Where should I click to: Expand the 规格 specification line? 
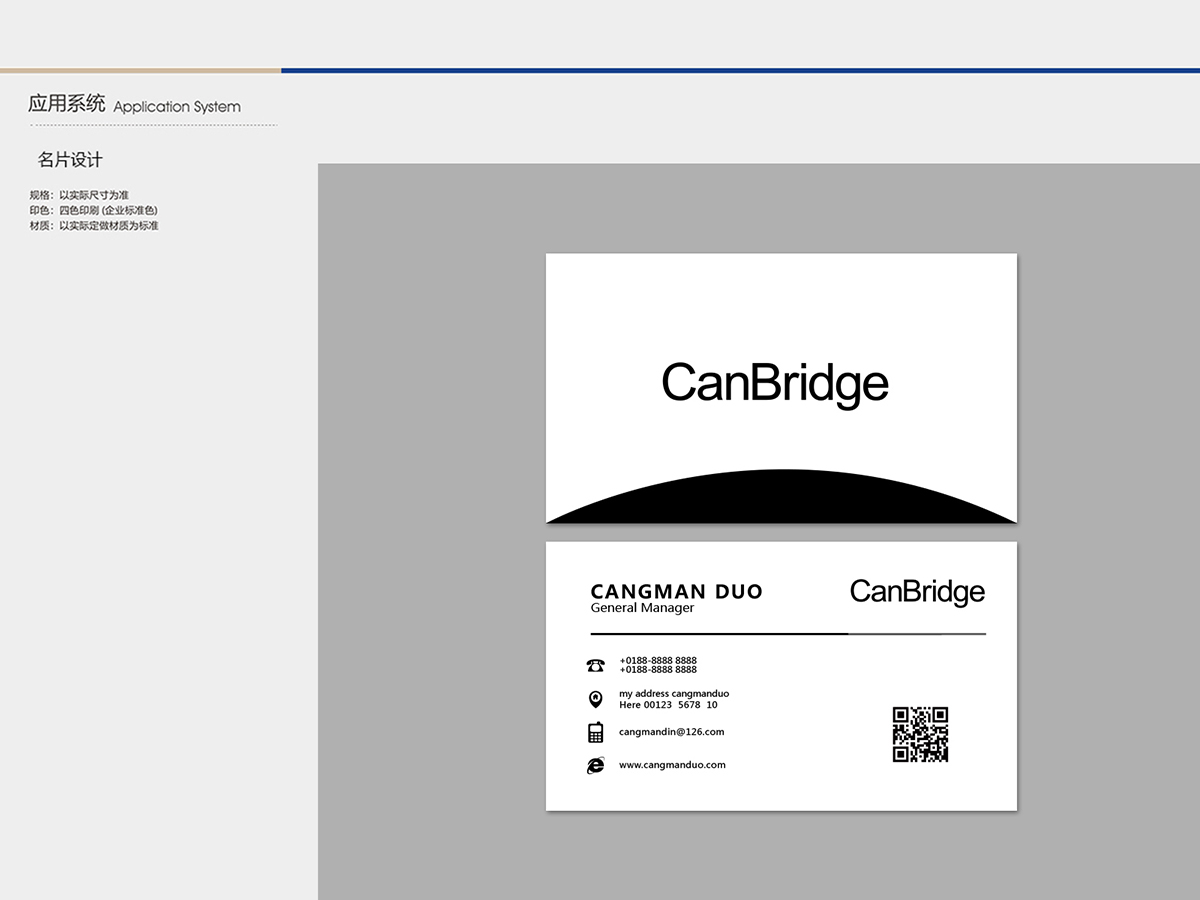tap(80, 195)
